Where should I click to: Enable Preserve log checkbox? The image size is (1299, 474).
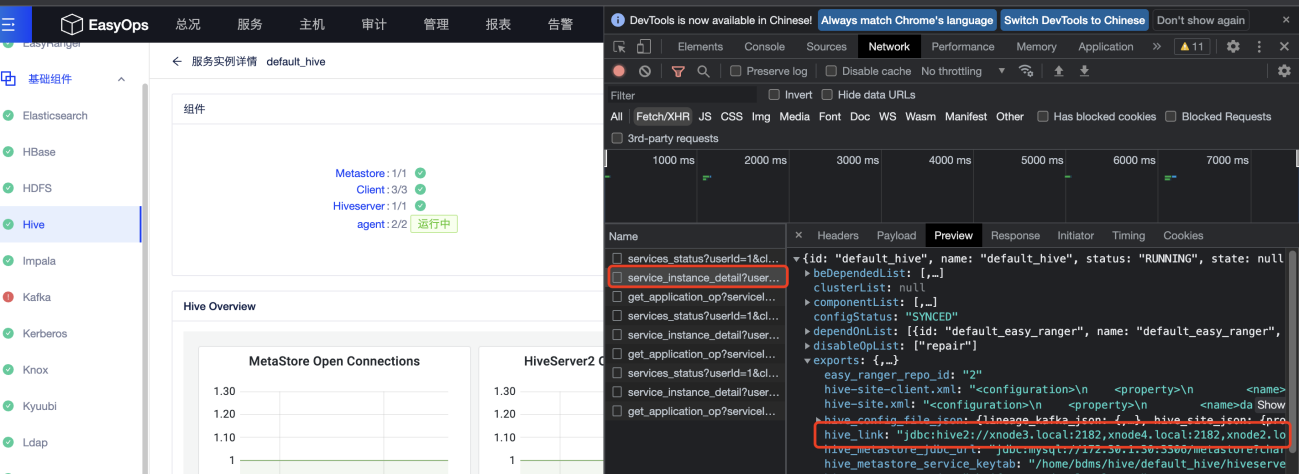(736, 71)
